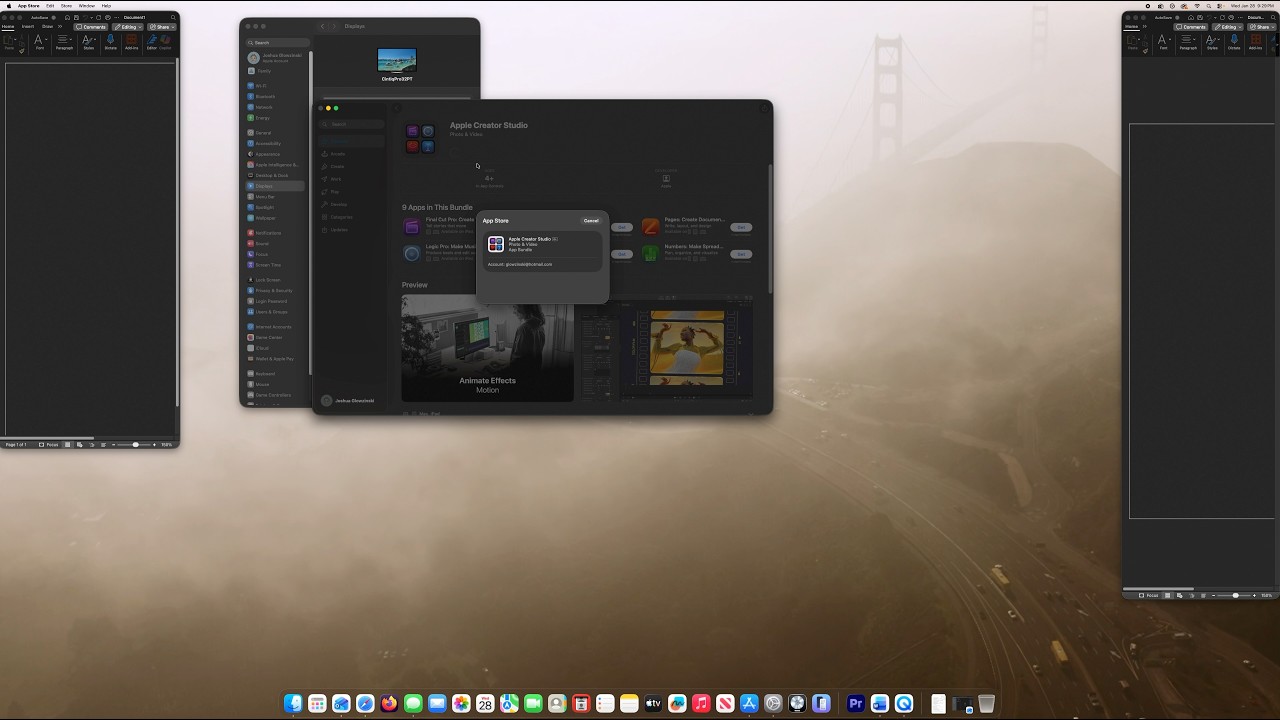Click System Settings search field
This screenshot has height=720, width=1280.
(277, 43)
